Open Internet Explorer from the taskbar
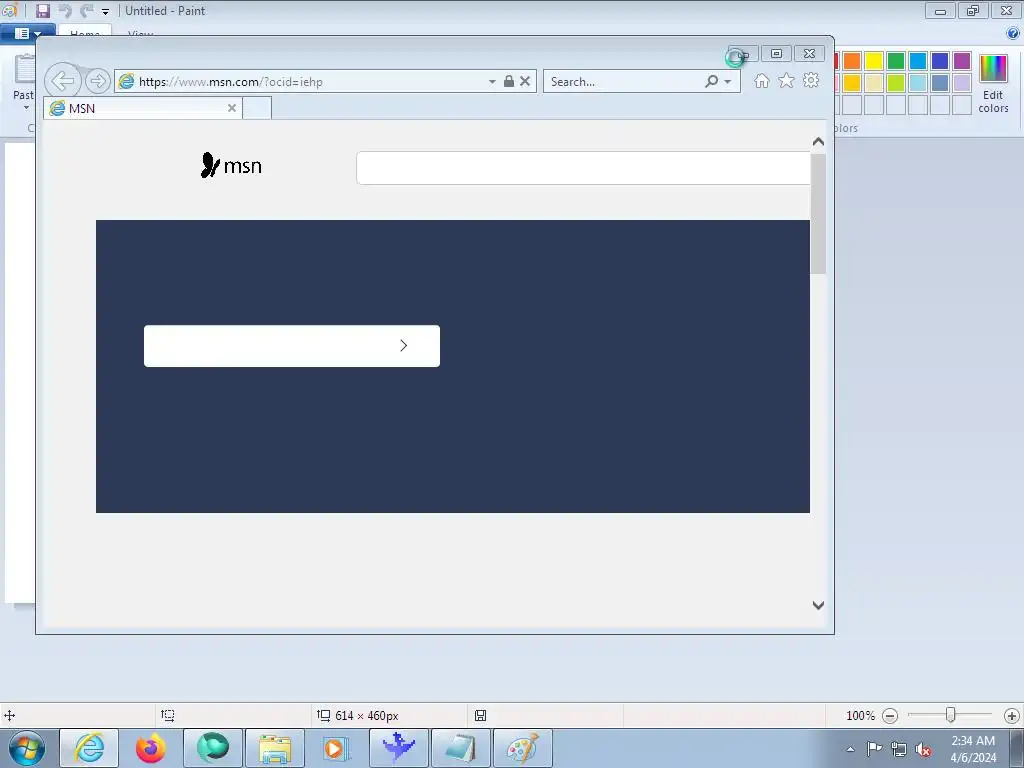The image size is (1024, 768). click(89, 748)
